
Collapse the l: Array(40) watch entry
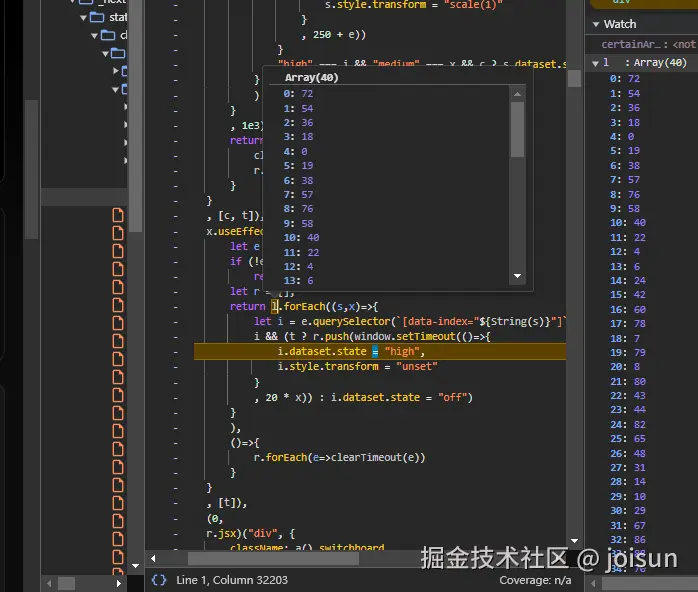[595, 63]
